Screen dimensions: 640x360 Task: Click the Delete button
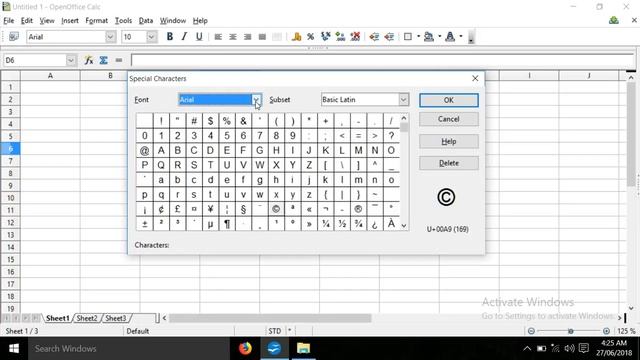449,163
